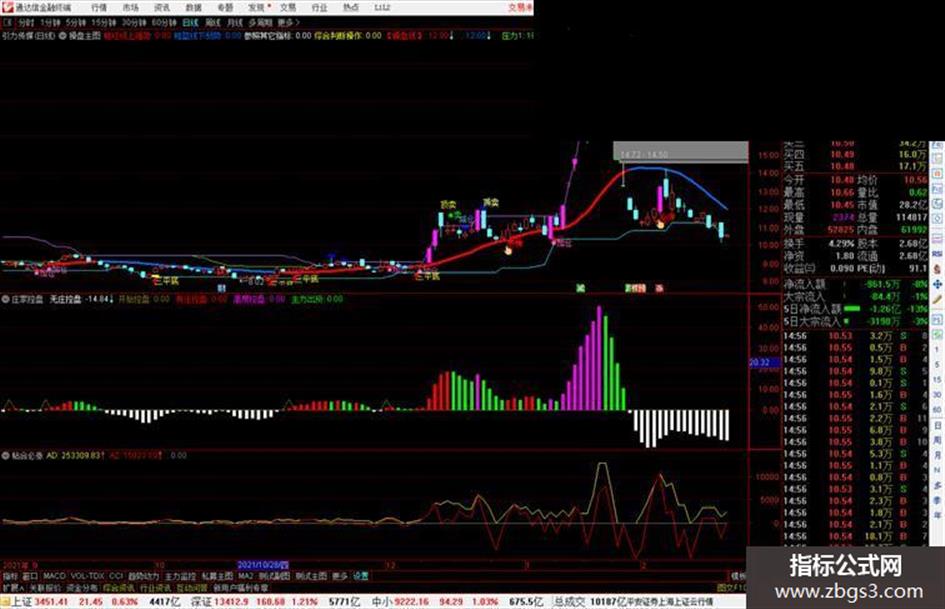Image resolution: width=945 pixels, height=609 pixels.
Task: Open the 设置 indicator settings
Action: (361, 576)
